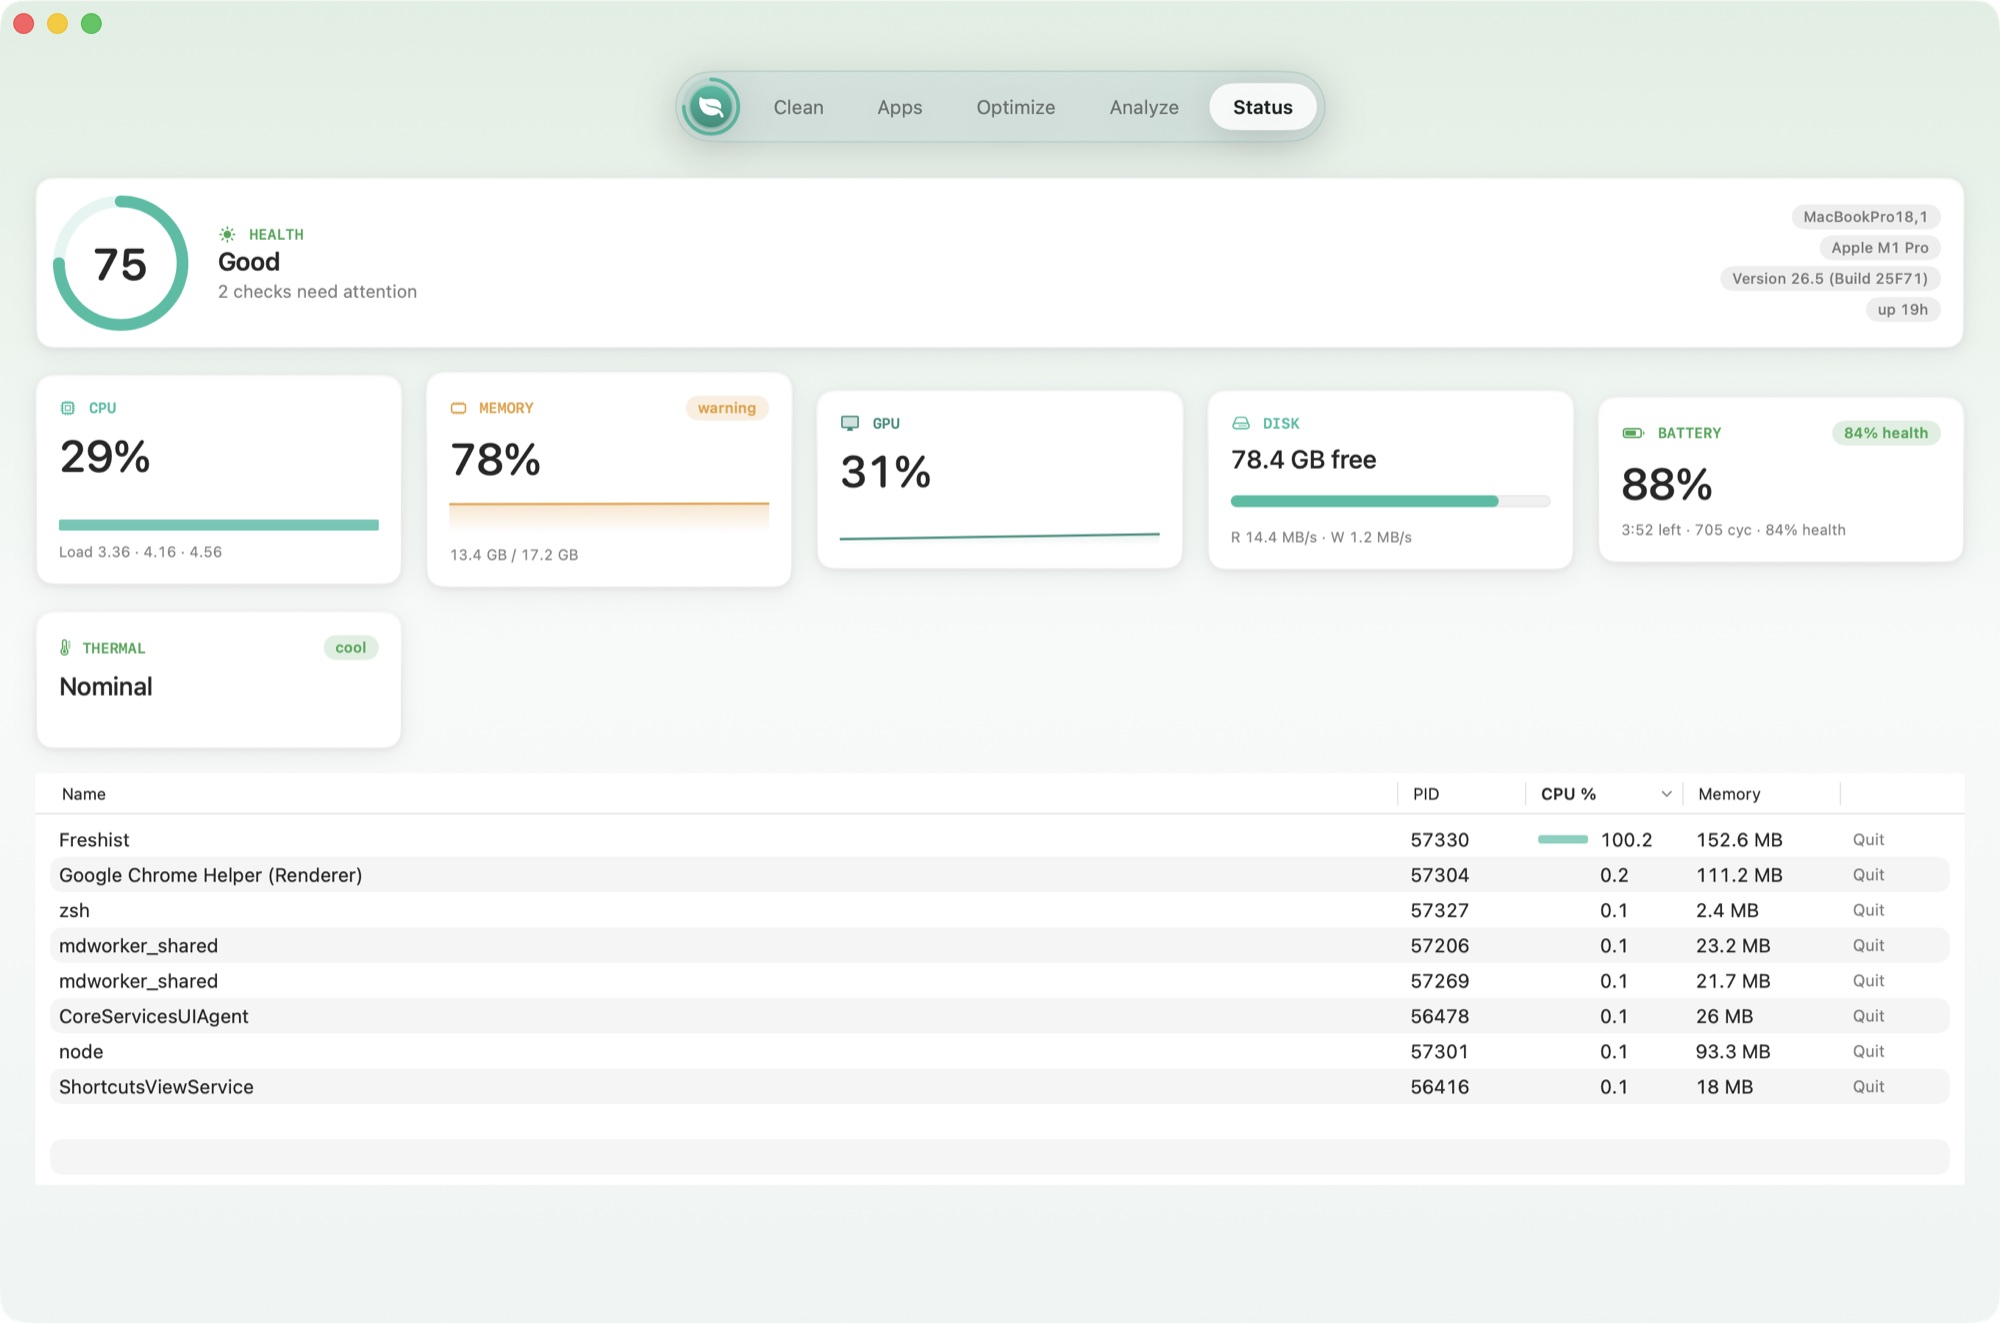Quit ShortcutsViewService process
Image resolution: width=2000 pixels, height=1323 pixels.
click(x=1868, y=1087)
